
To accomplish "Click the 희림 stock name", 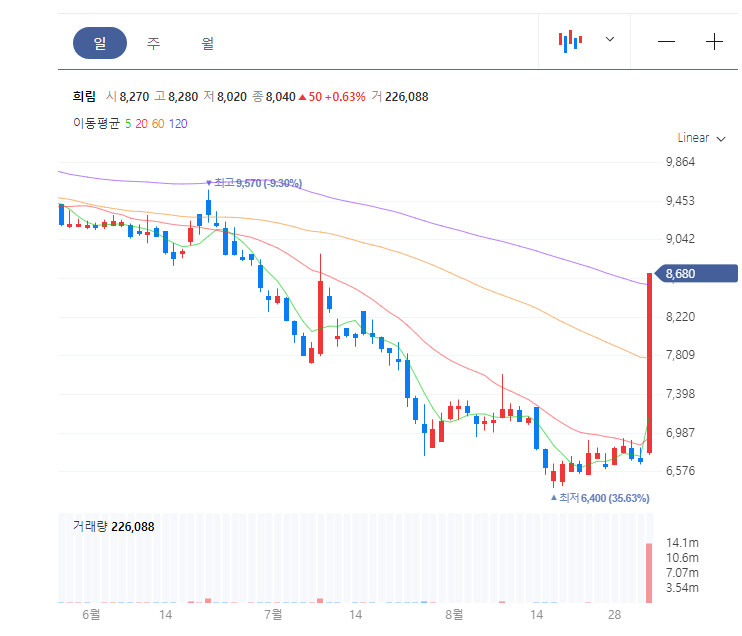I will click(x=84, y=97).
